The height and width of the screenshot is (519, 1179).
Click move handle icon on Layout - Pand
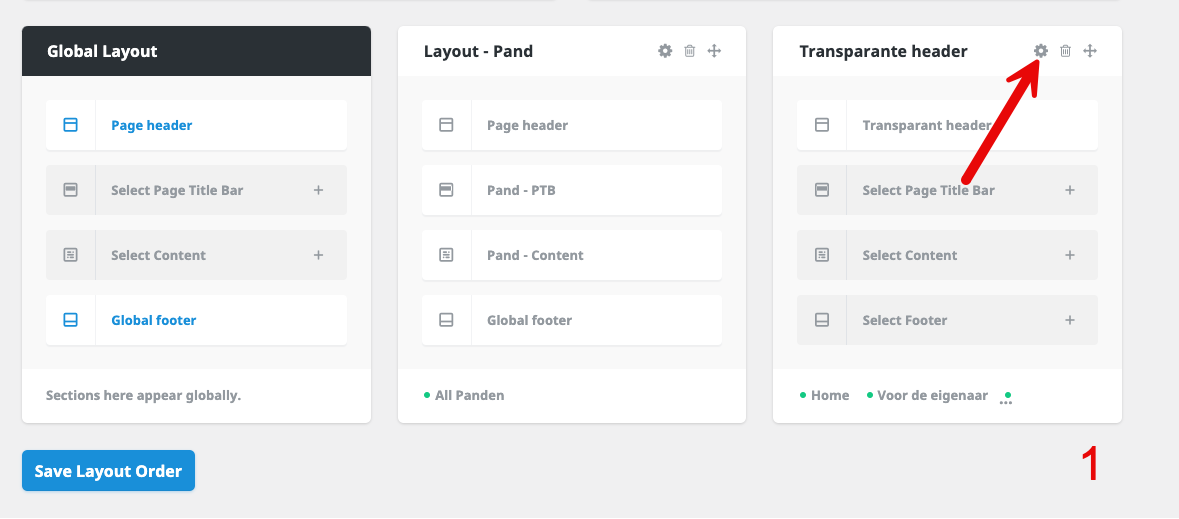pyautogui.click(x=714, y=51)
